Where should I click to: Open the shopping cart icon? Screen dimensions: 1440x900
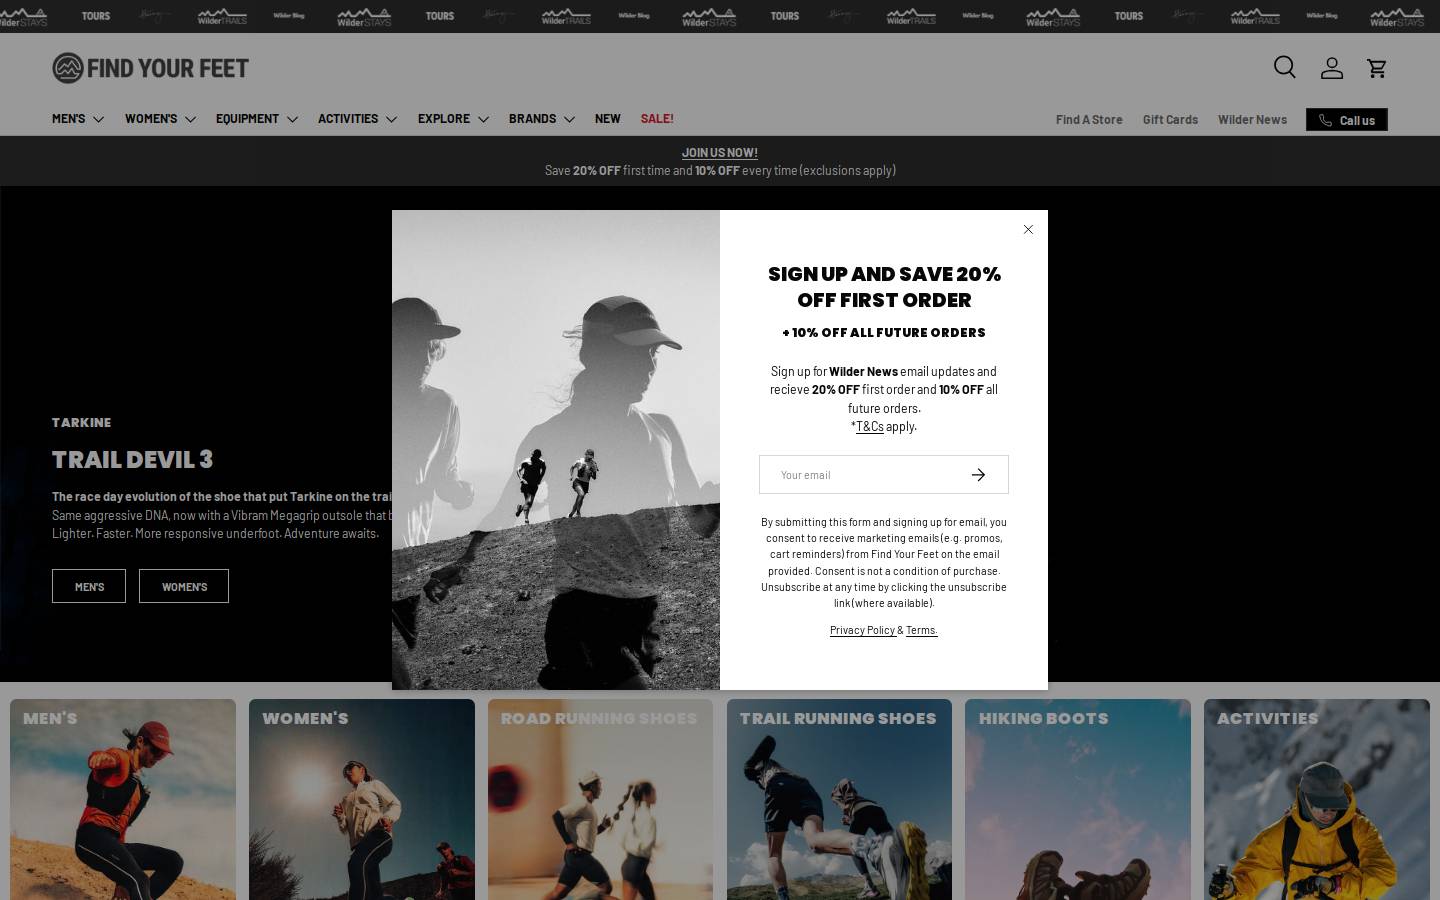pos(1377,67)
